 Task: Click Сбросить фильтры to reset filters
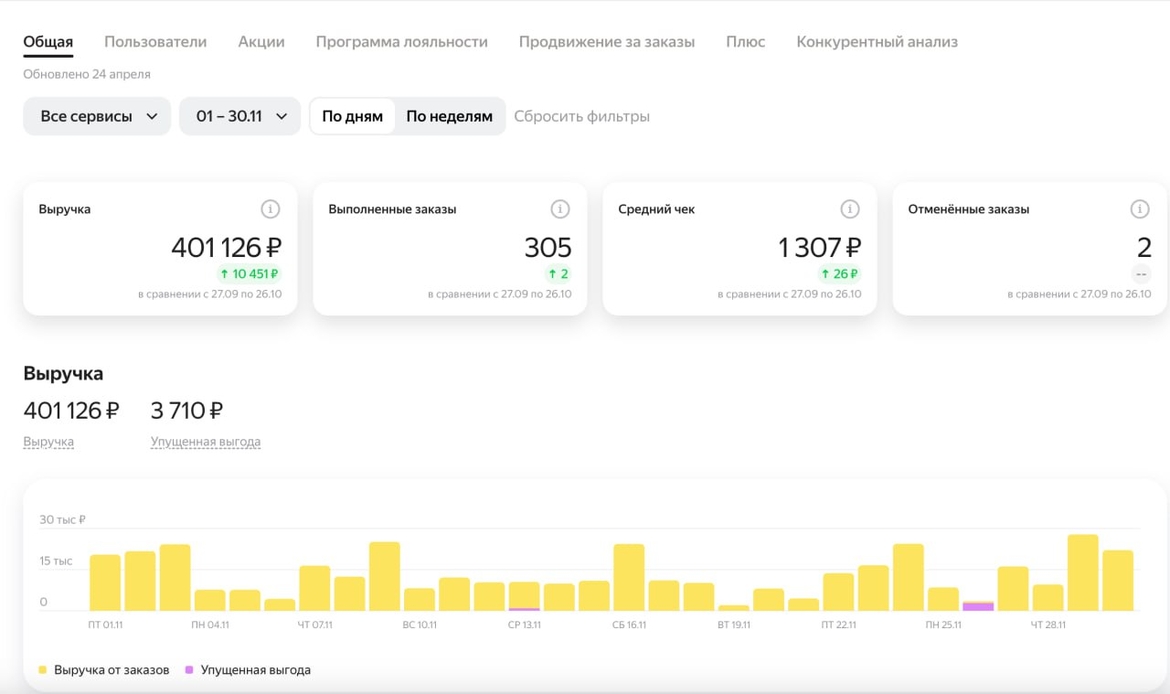coord(581,116)
